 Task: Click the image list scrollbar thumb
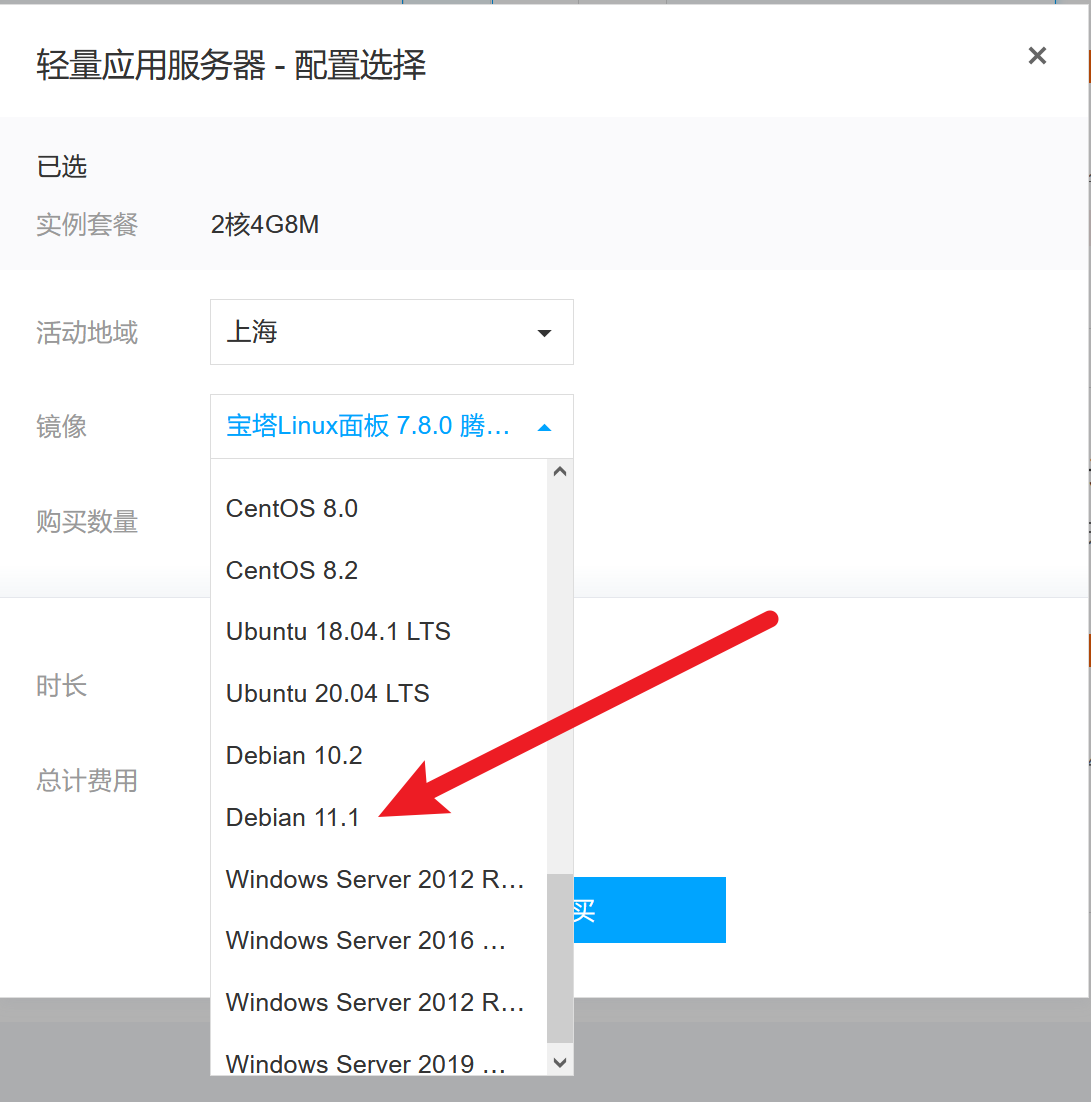coord(560,959)
